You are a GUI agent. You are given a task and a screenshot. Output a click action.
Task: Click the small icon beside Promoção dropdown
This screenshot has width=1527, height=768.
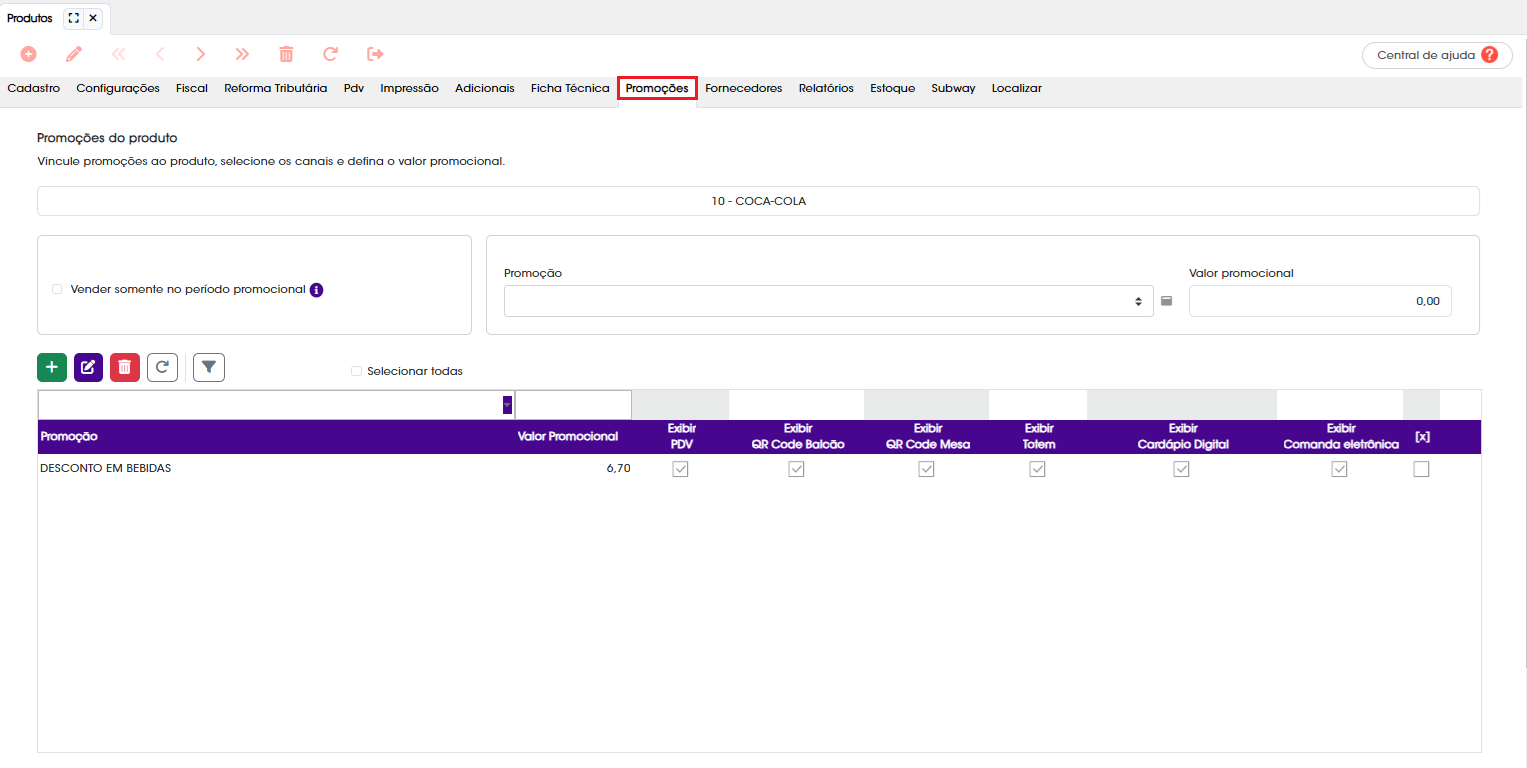click(x=1166, y=301)
